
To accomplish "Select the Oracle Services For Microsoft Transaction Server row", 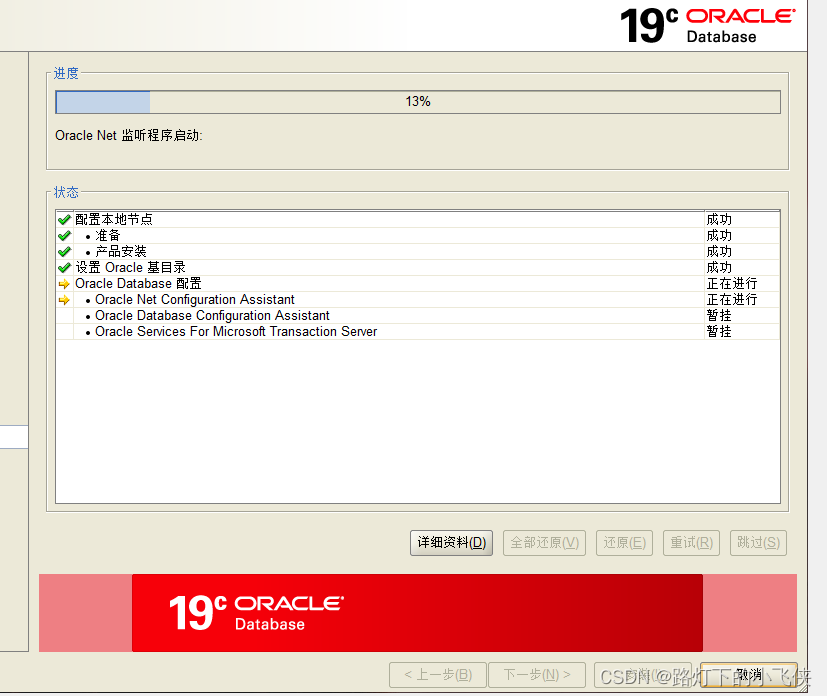I will click(236, 331).
